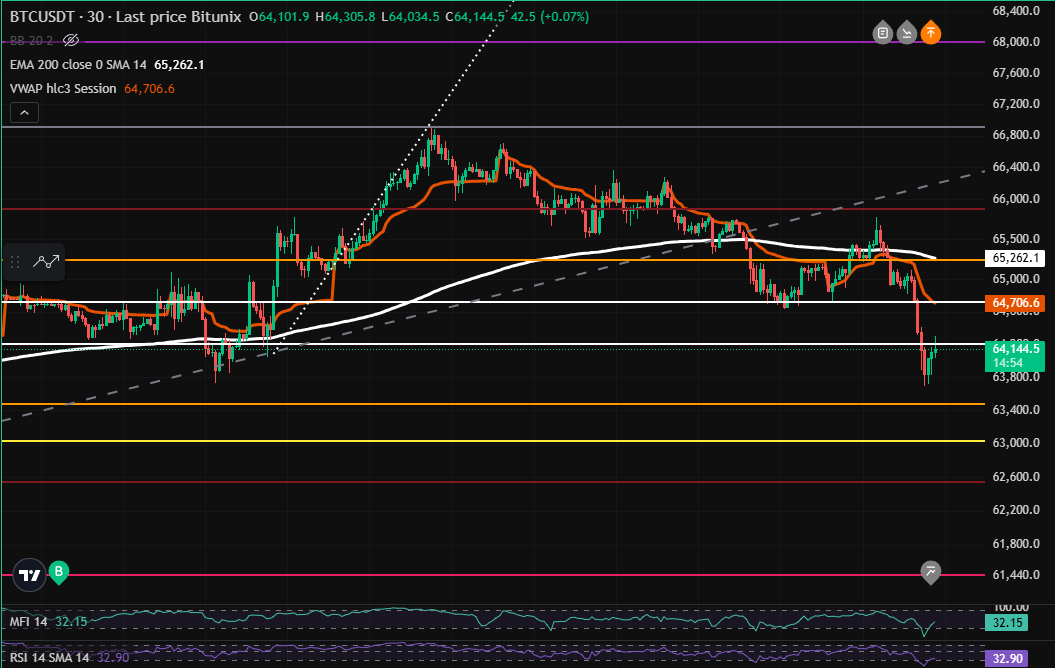Screen dimensions: 1055x668
Task: Click the open value O64,101.9 in the header
Action: click(x=279, y=17)
